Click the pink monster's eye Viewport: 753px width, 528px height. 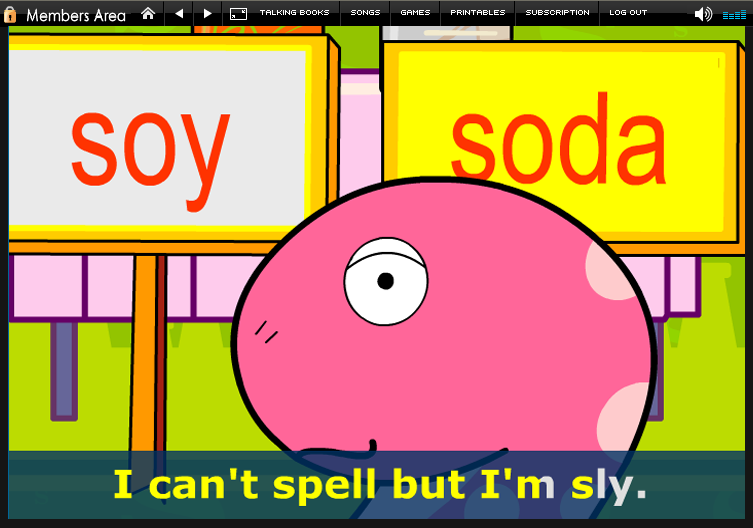pyautogui.click(x=385, y=281)
